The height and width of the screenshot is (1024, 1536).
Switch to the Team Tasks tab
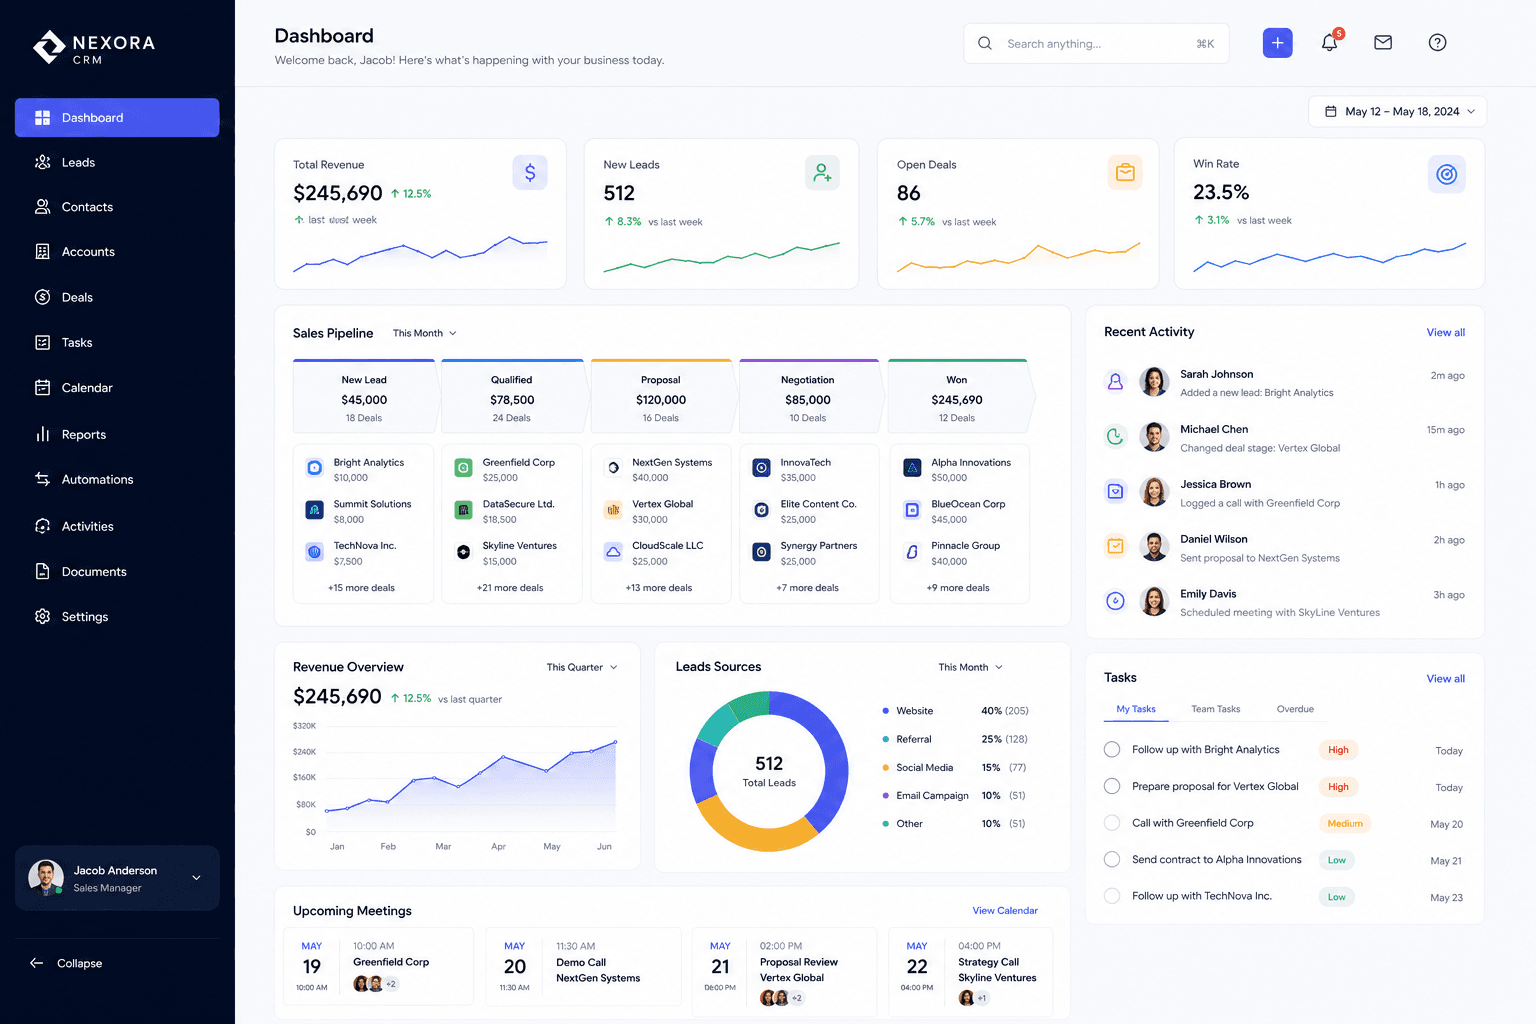tap(1215, 709)
